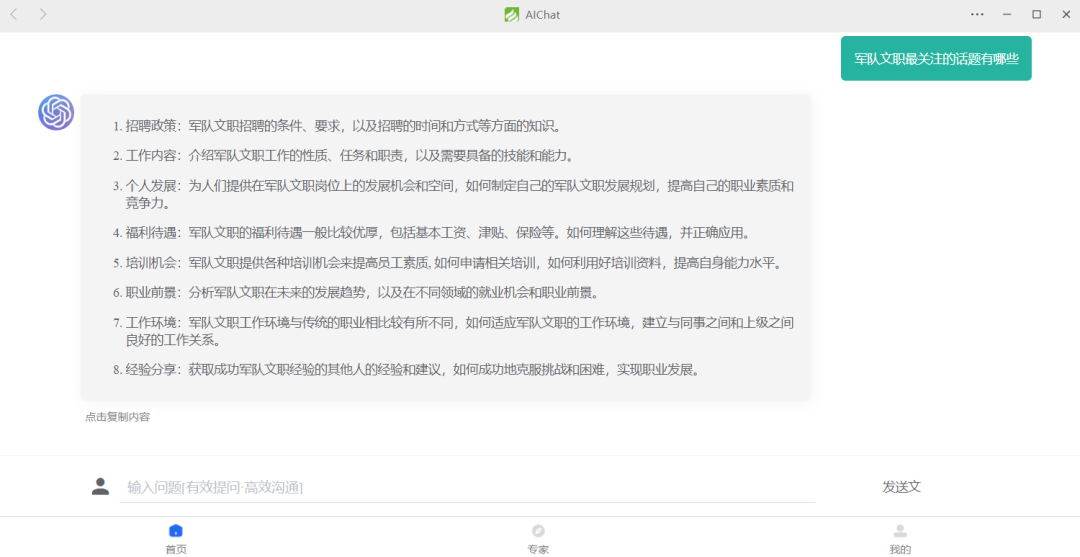This screenshot has height=557, width=1080.
Task: Click the AIChat green logo icon
Action: pyautogui.click(x=511, y=14)
